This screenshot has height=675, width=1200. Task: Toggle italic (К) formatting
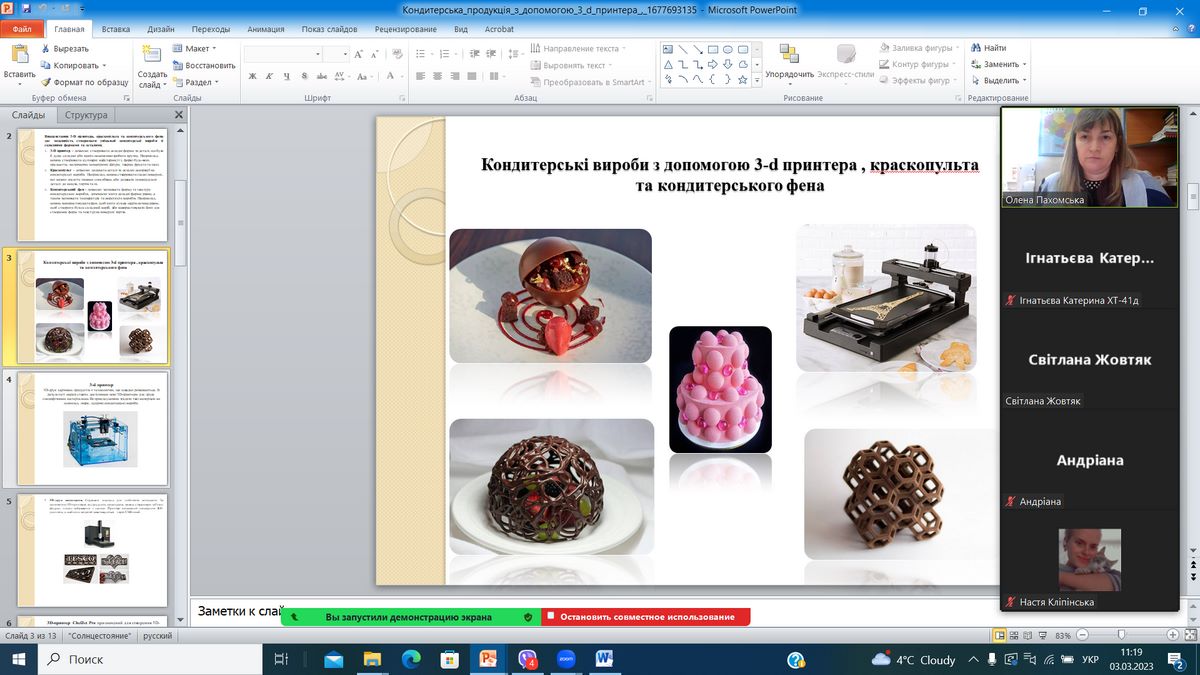270,76
